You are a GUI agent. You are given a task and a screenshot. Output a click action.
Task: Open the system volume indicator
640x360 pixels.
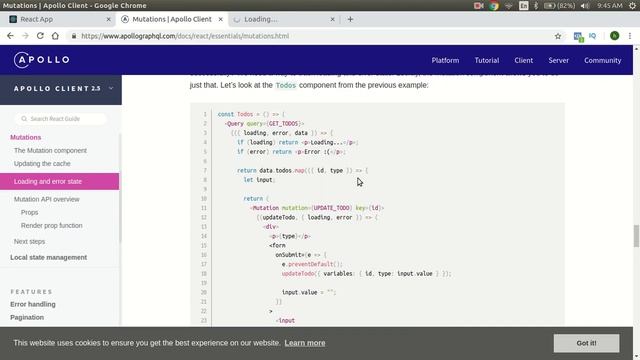[584, 6]
